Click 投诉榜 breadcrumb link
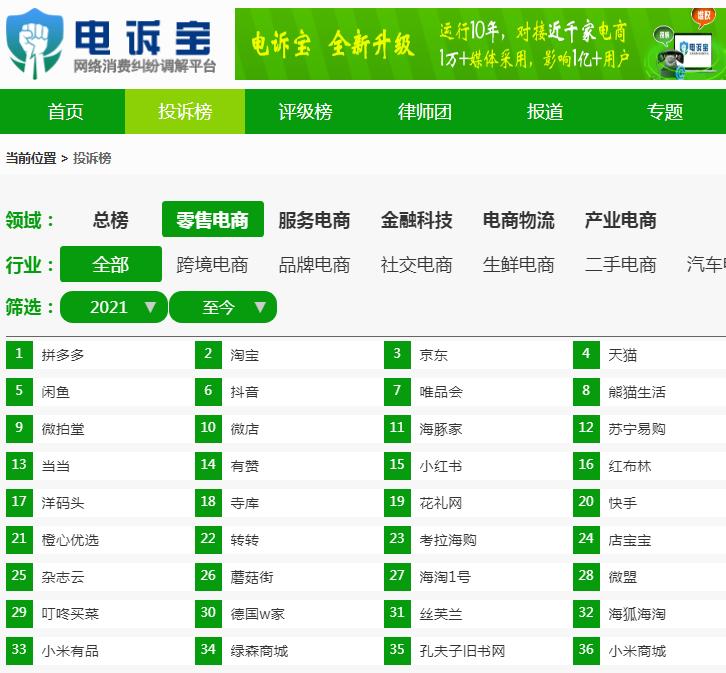Image resolution: width=726 pixels, height=673 pixels. click(x=92, y=158)
